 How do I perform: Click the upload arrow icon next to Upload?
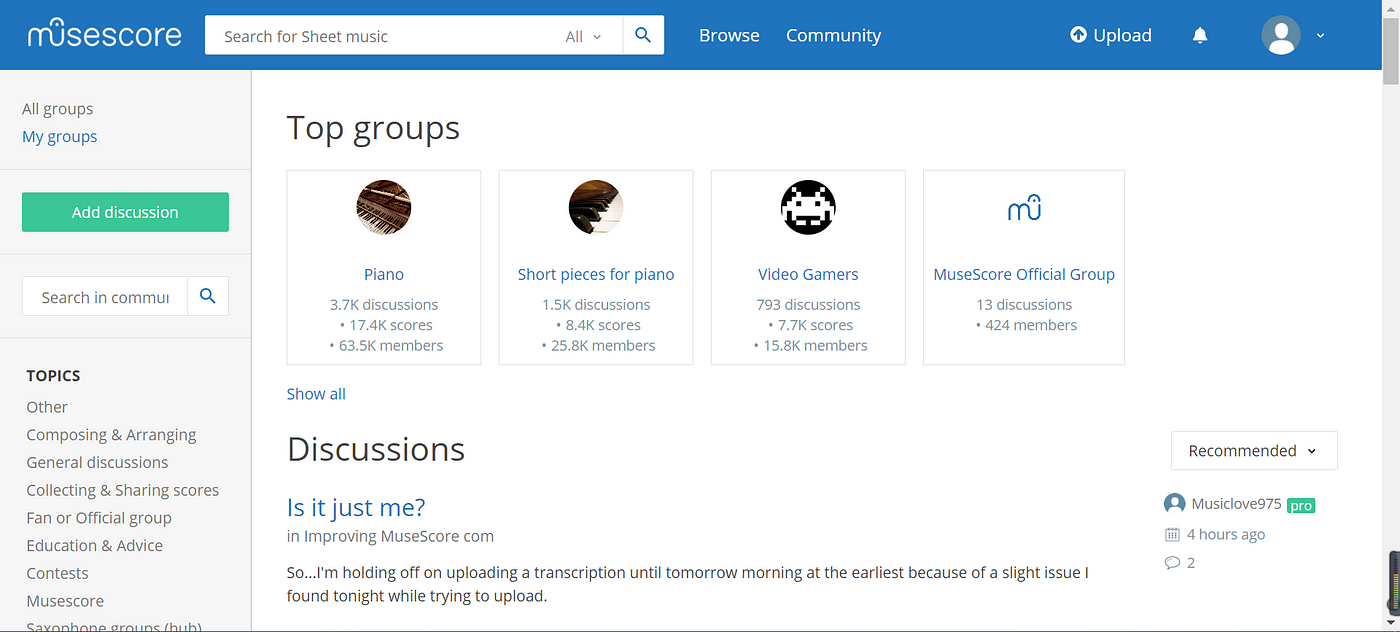(1078, 35)
